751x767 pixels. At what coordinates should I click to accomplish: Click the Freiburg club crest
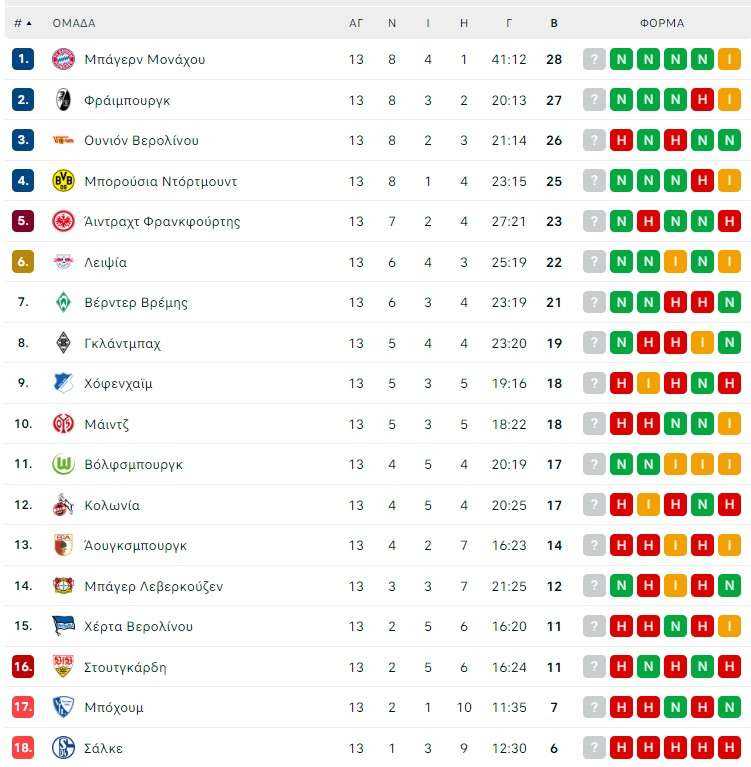(x=63, y=100)
